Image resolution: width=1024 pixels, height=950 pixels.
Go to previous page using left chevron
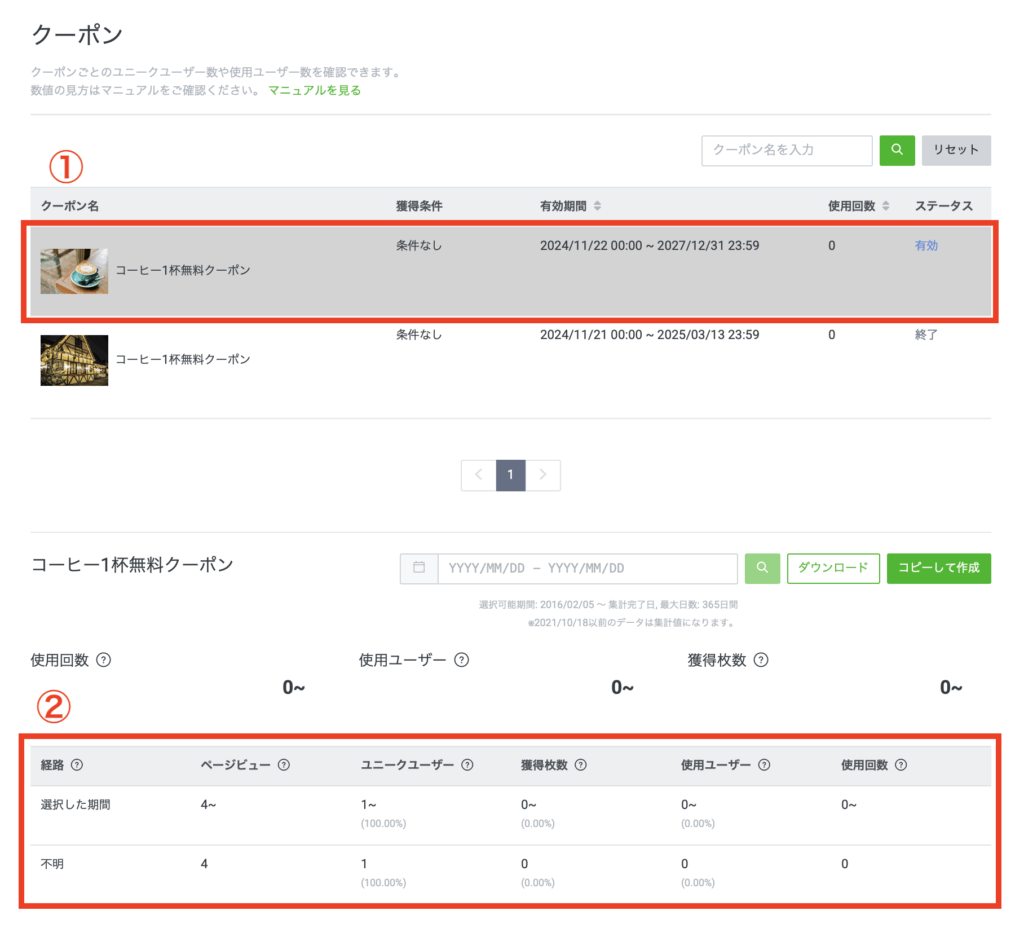pyautogui.click(x=478, y=475)
